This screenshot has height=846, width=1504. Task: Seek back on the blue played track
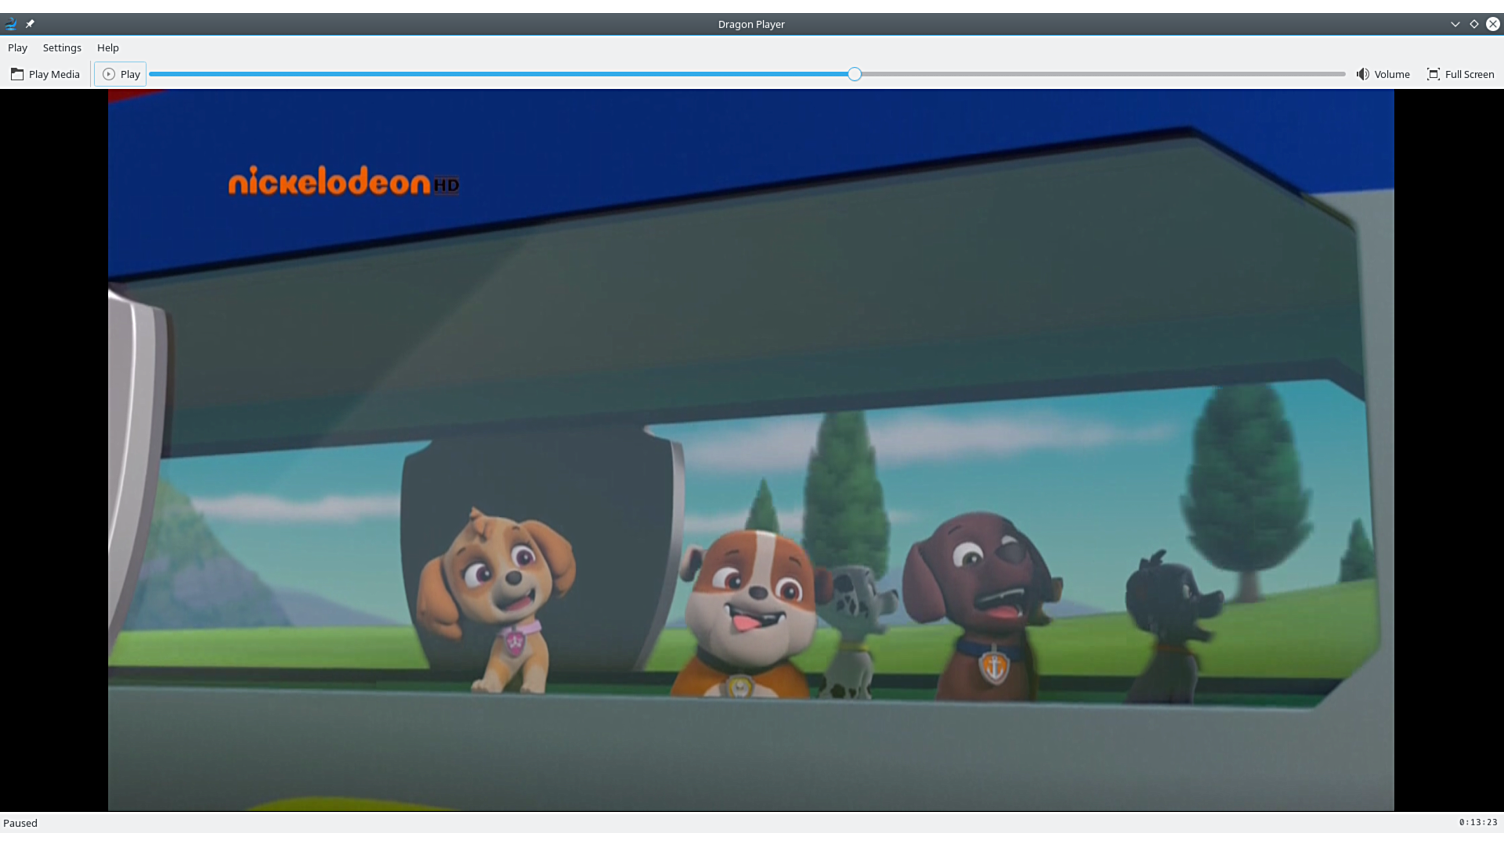pos(500,74)
